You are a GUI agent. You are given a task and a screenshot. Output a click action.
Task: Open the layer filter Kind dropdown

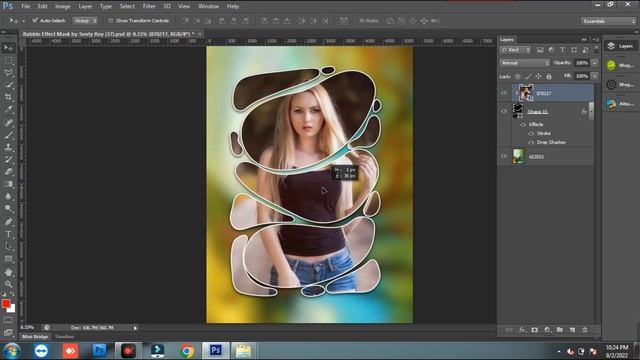click(x=516, y=50)
